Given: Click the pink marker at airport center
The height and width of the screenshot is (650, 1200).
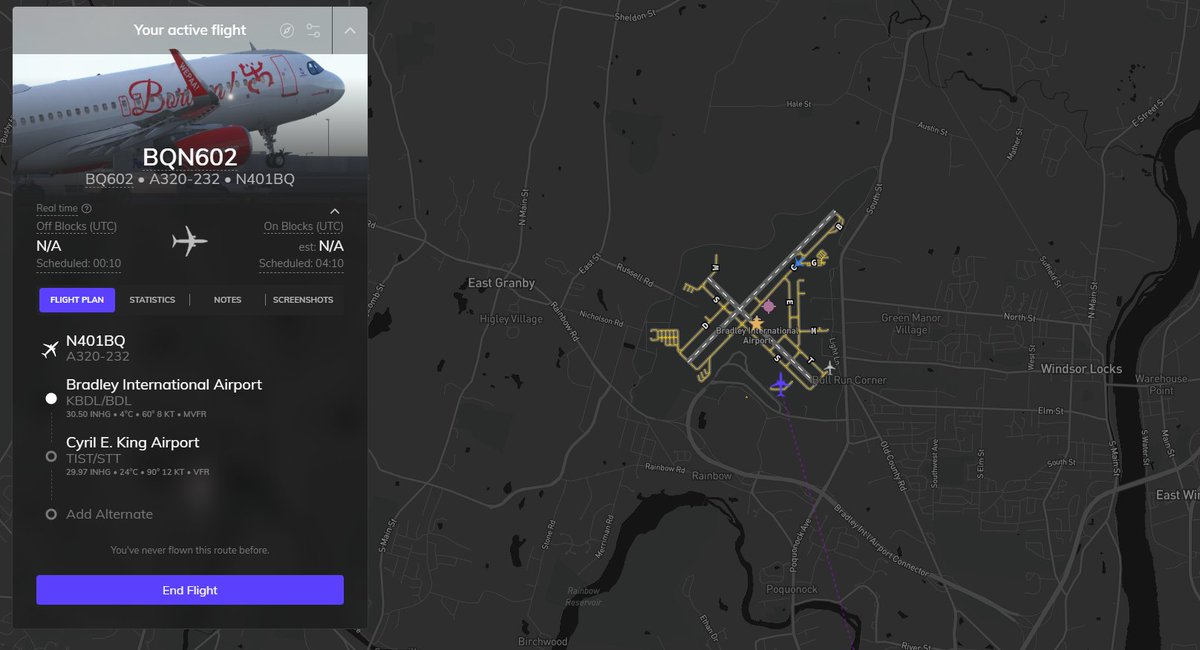Looking at the screenshot, I should click(x=768, y=306).
